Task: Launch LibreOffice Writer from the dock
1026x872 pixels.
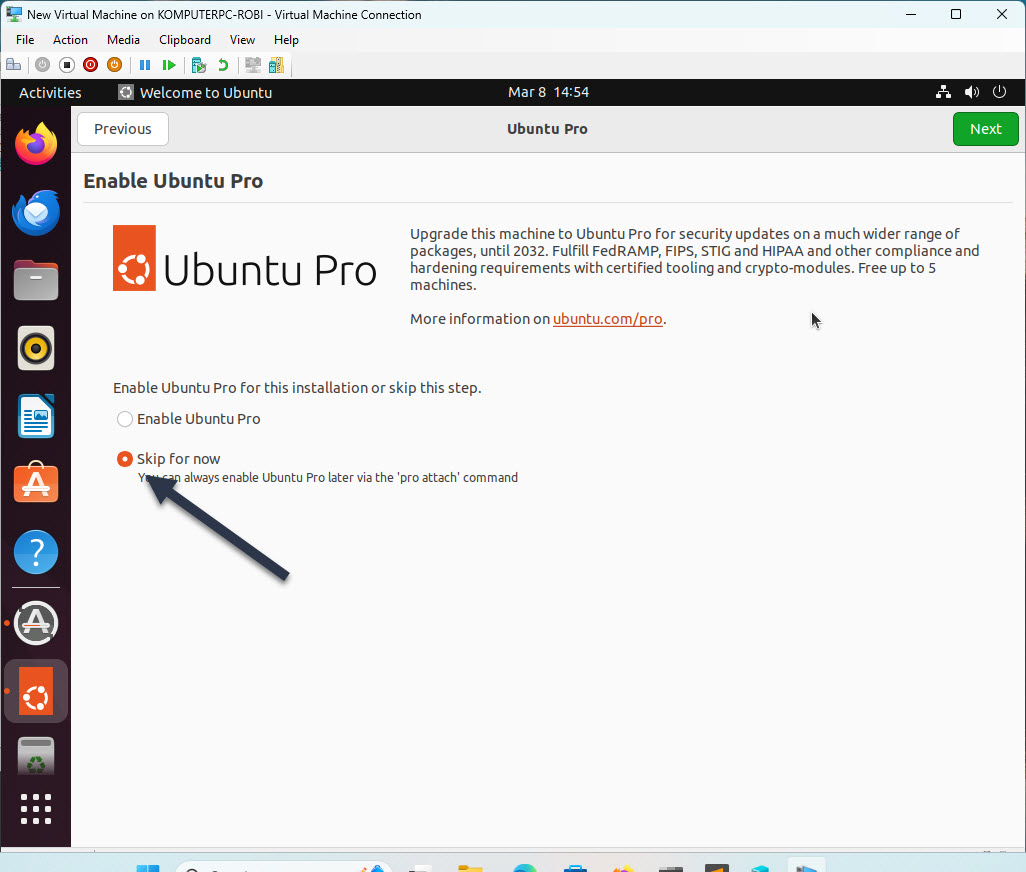Action: pyautogui.click(x=36, y=416)
